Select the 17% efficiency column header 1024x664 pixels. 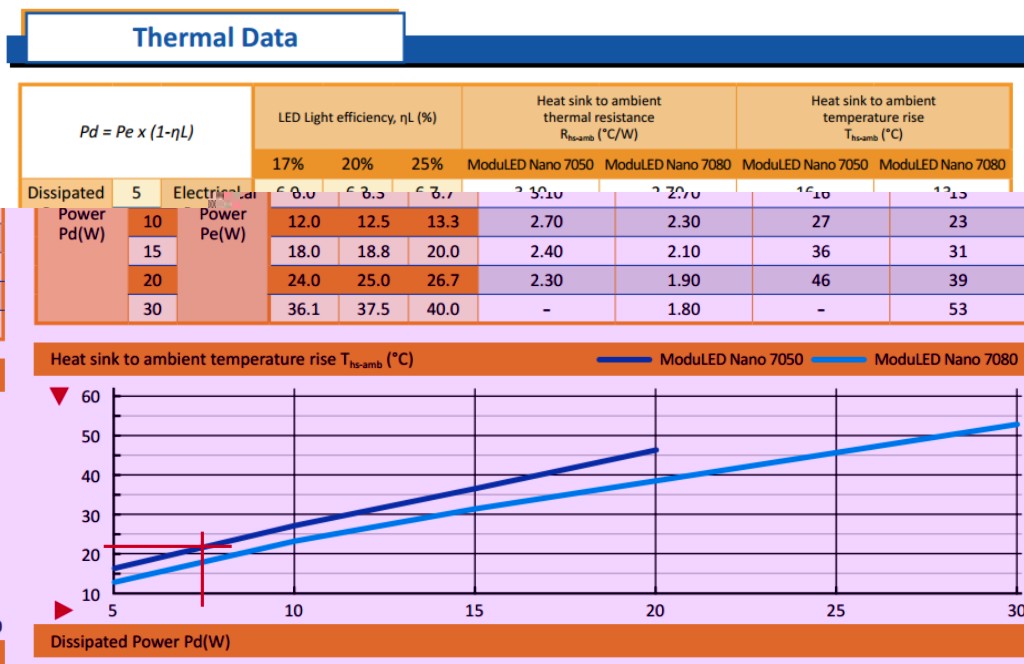point(288,164)
